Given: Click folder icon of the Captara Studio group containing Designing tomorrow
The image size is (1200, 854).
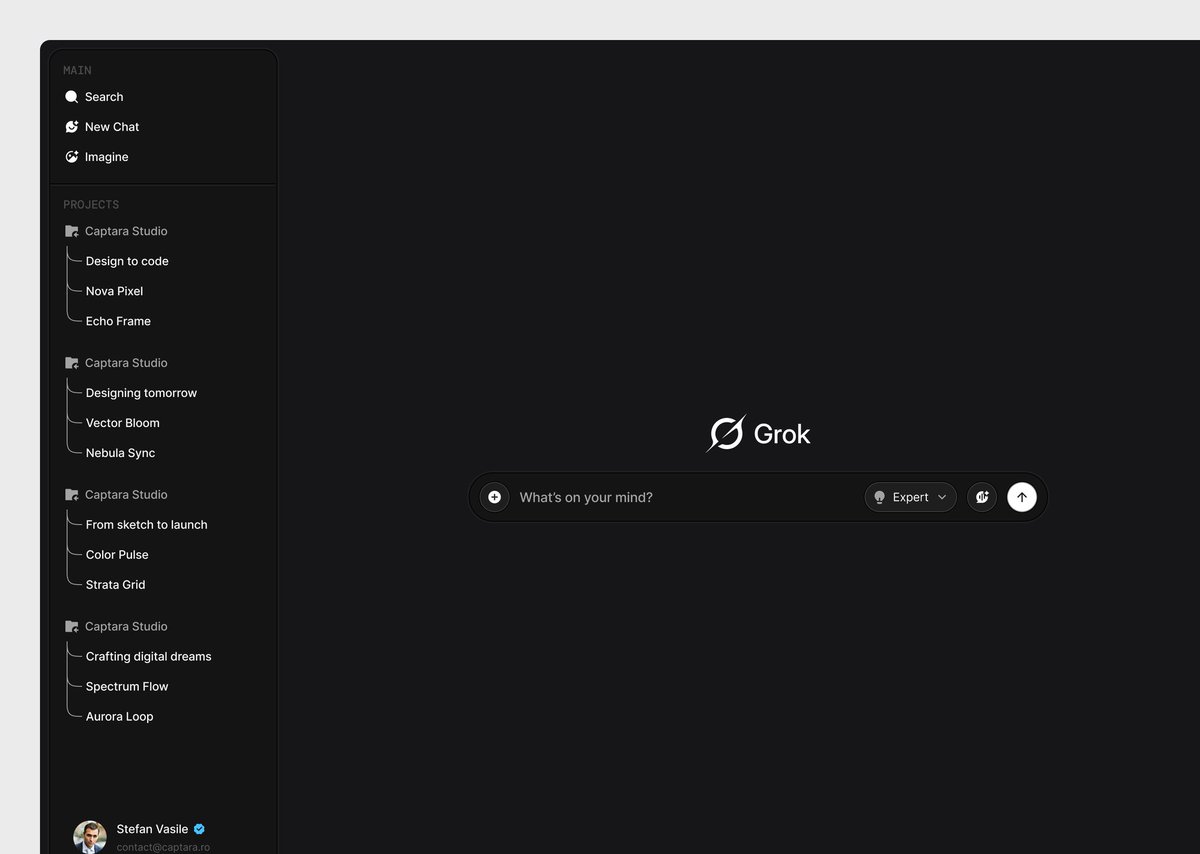Looking at the screenshot, I should [71, 363].
